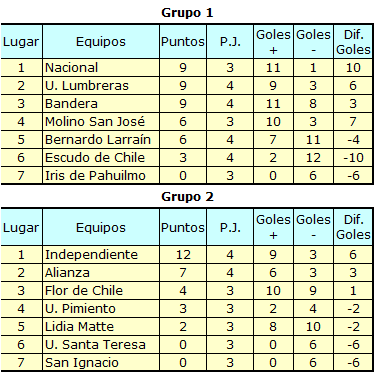The height and width of the screenshot is (372, 374).
Task: Select U. Santa Teresa team cell
Action: point(101,345)
